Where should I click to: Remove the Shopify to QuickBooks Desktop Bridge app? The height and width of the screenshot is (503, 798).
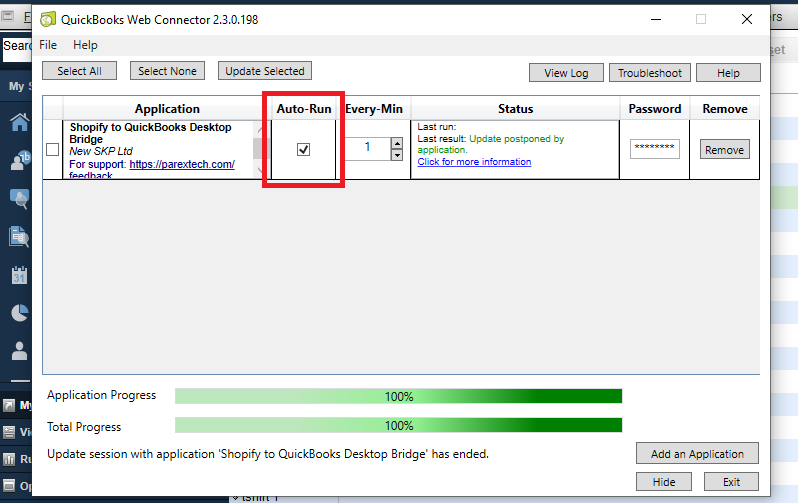[x=725, y=150]
